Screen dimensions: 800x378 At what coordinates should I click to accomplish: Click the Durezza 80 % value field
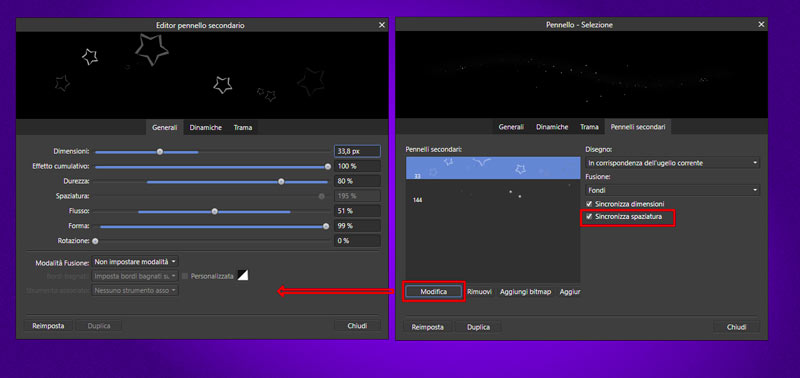357,181
